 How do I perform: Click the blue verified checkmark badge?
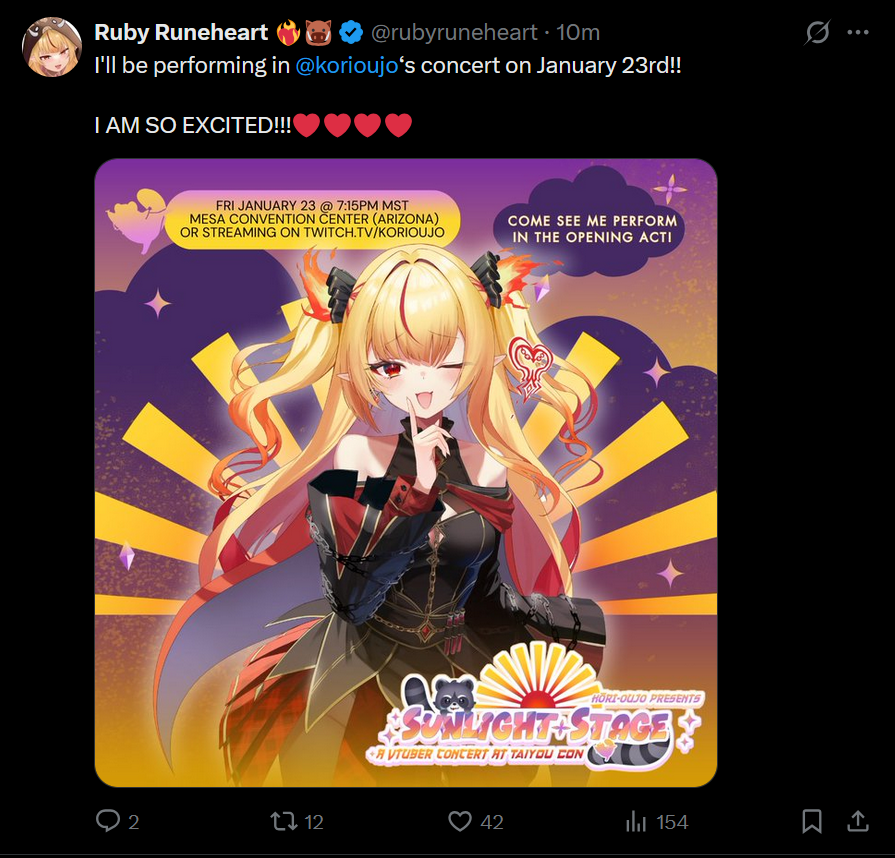click(x=351, y=33)
